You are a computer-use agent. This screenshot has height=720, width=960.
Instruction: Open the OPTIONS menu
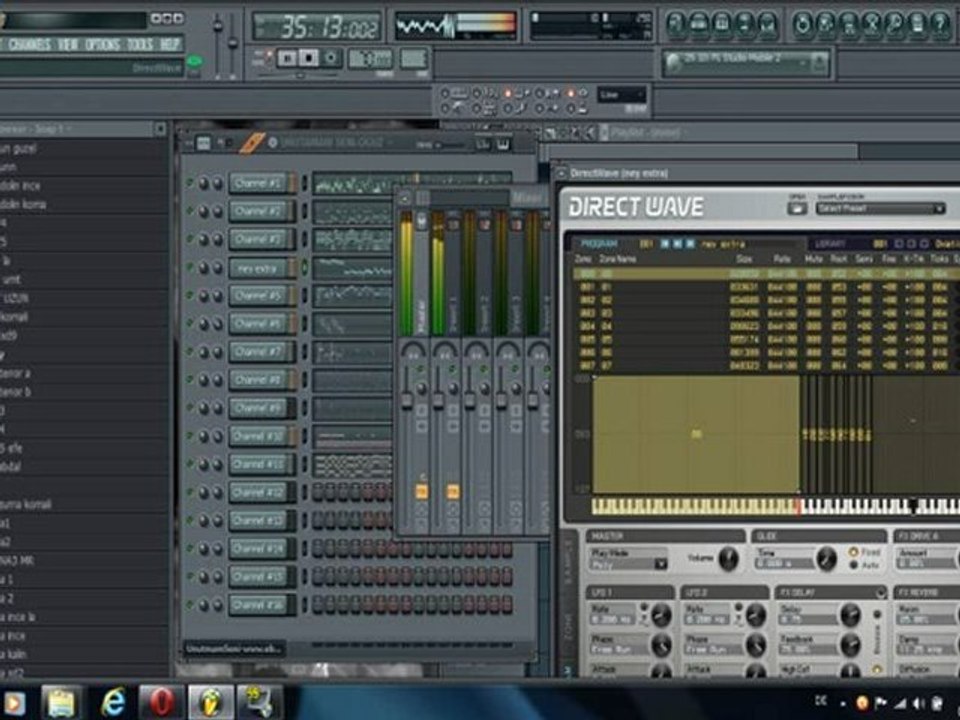(102, 44)
